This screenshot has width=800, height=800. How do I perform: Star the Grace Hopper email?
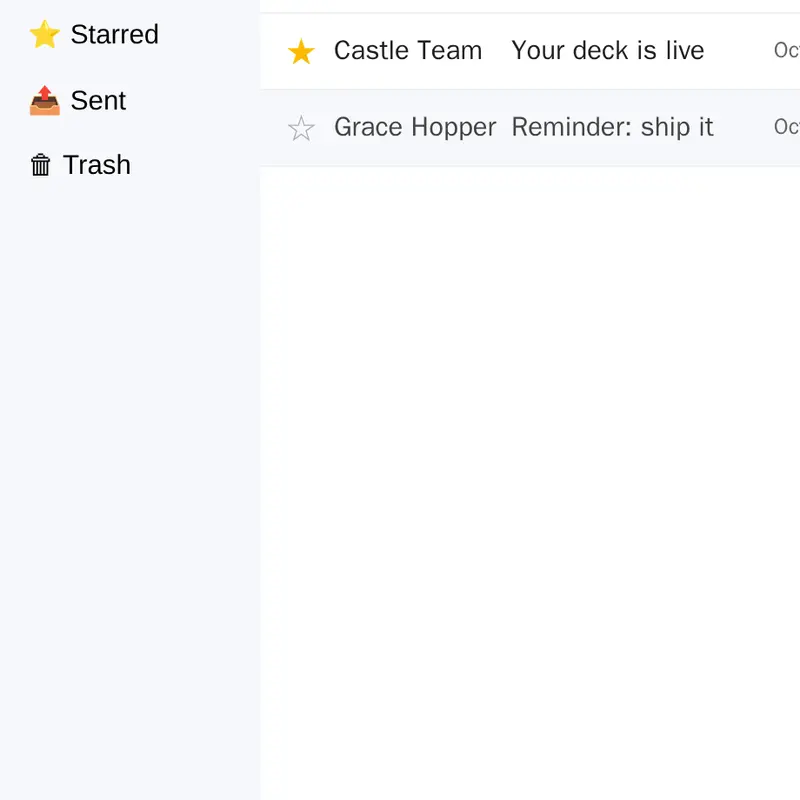point(301,128)
